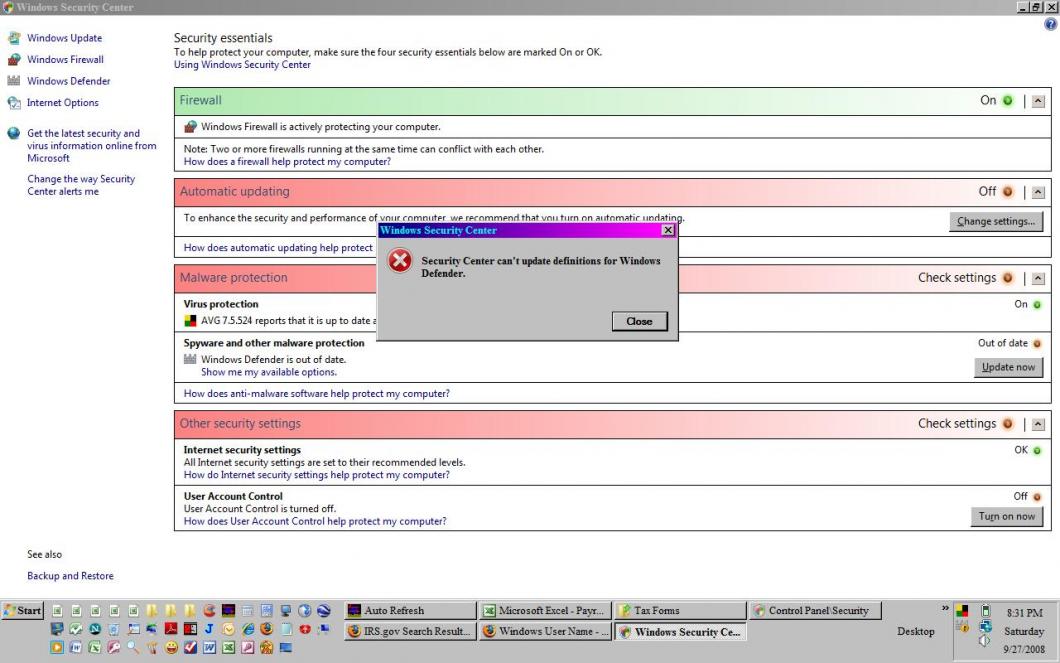Click the blue letter J quick launch icon
Image resolution: width=1060 pixels, height=663 pixels.
[209, 629]
